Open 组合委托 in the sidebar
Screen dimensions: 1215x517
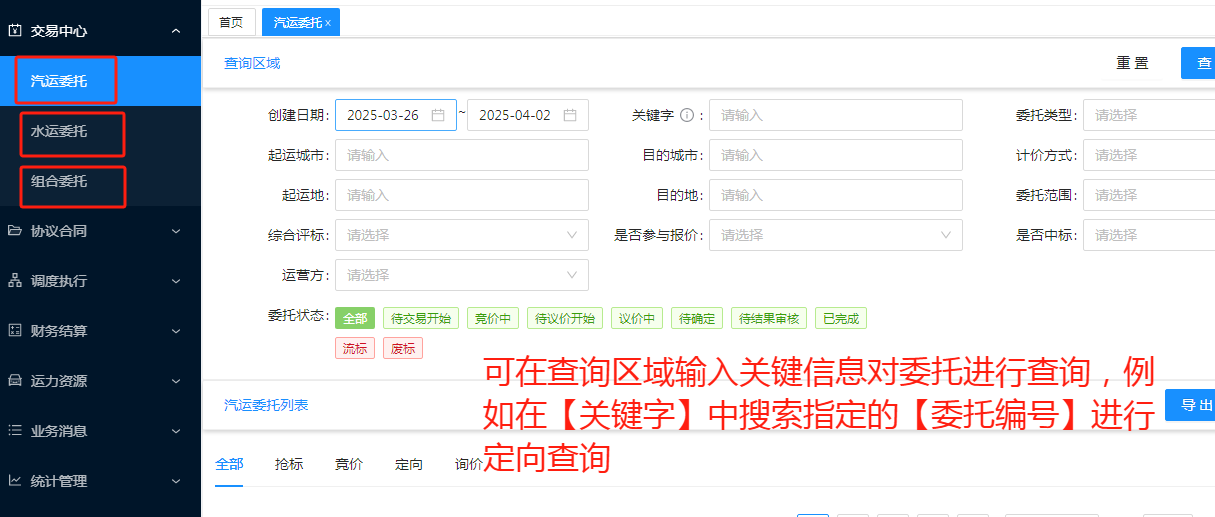(x=100, y=181)
